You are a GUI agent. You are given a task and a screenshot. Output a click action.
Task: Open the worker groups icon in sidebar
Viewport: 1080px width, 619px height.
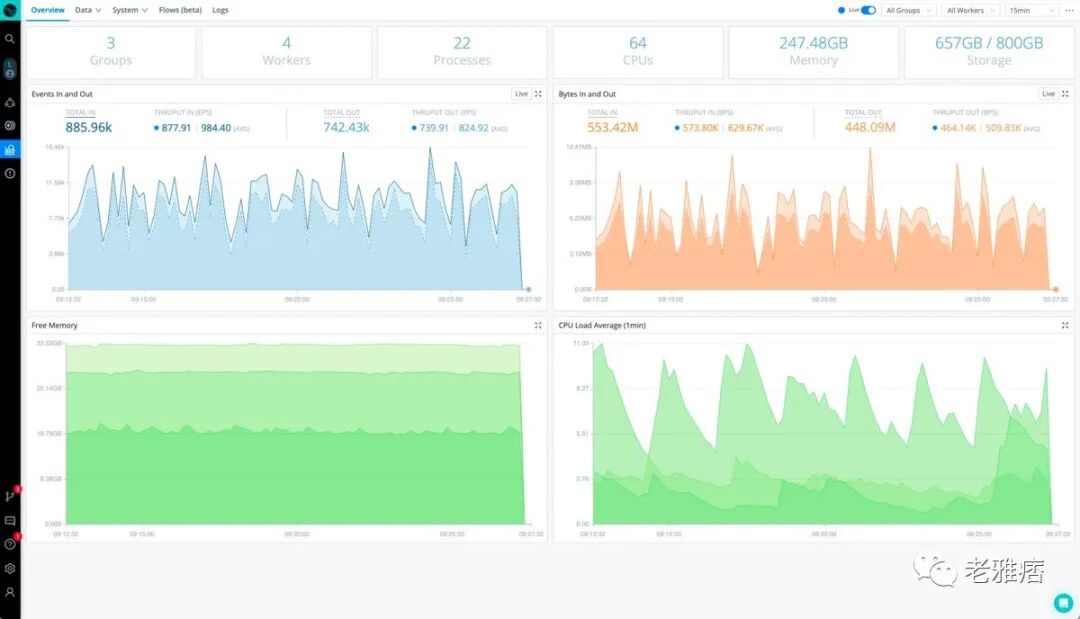pos(10,103)
